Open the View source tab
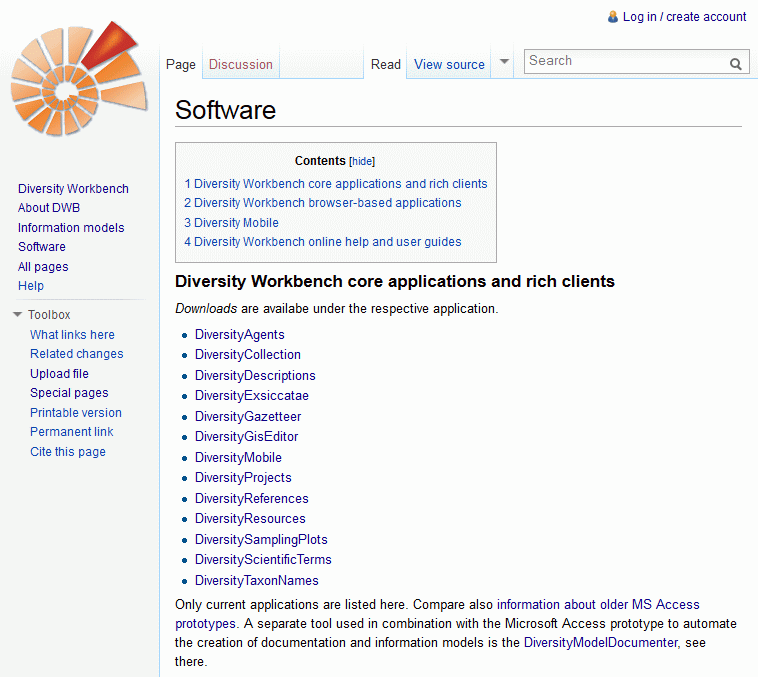Screen dimensions: 758x677 [x=449, y=64]
